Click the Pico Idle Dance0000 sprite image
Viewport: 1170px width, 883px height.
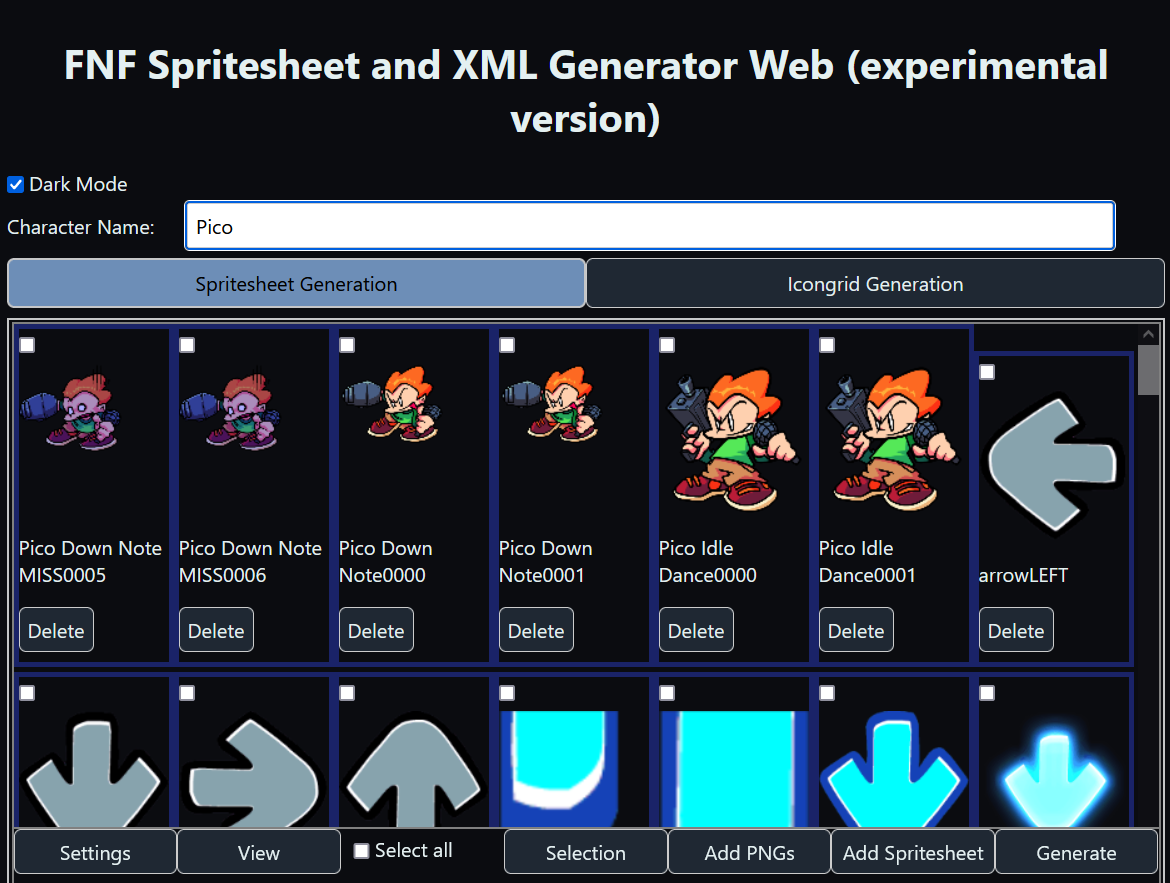coord(731,439)
